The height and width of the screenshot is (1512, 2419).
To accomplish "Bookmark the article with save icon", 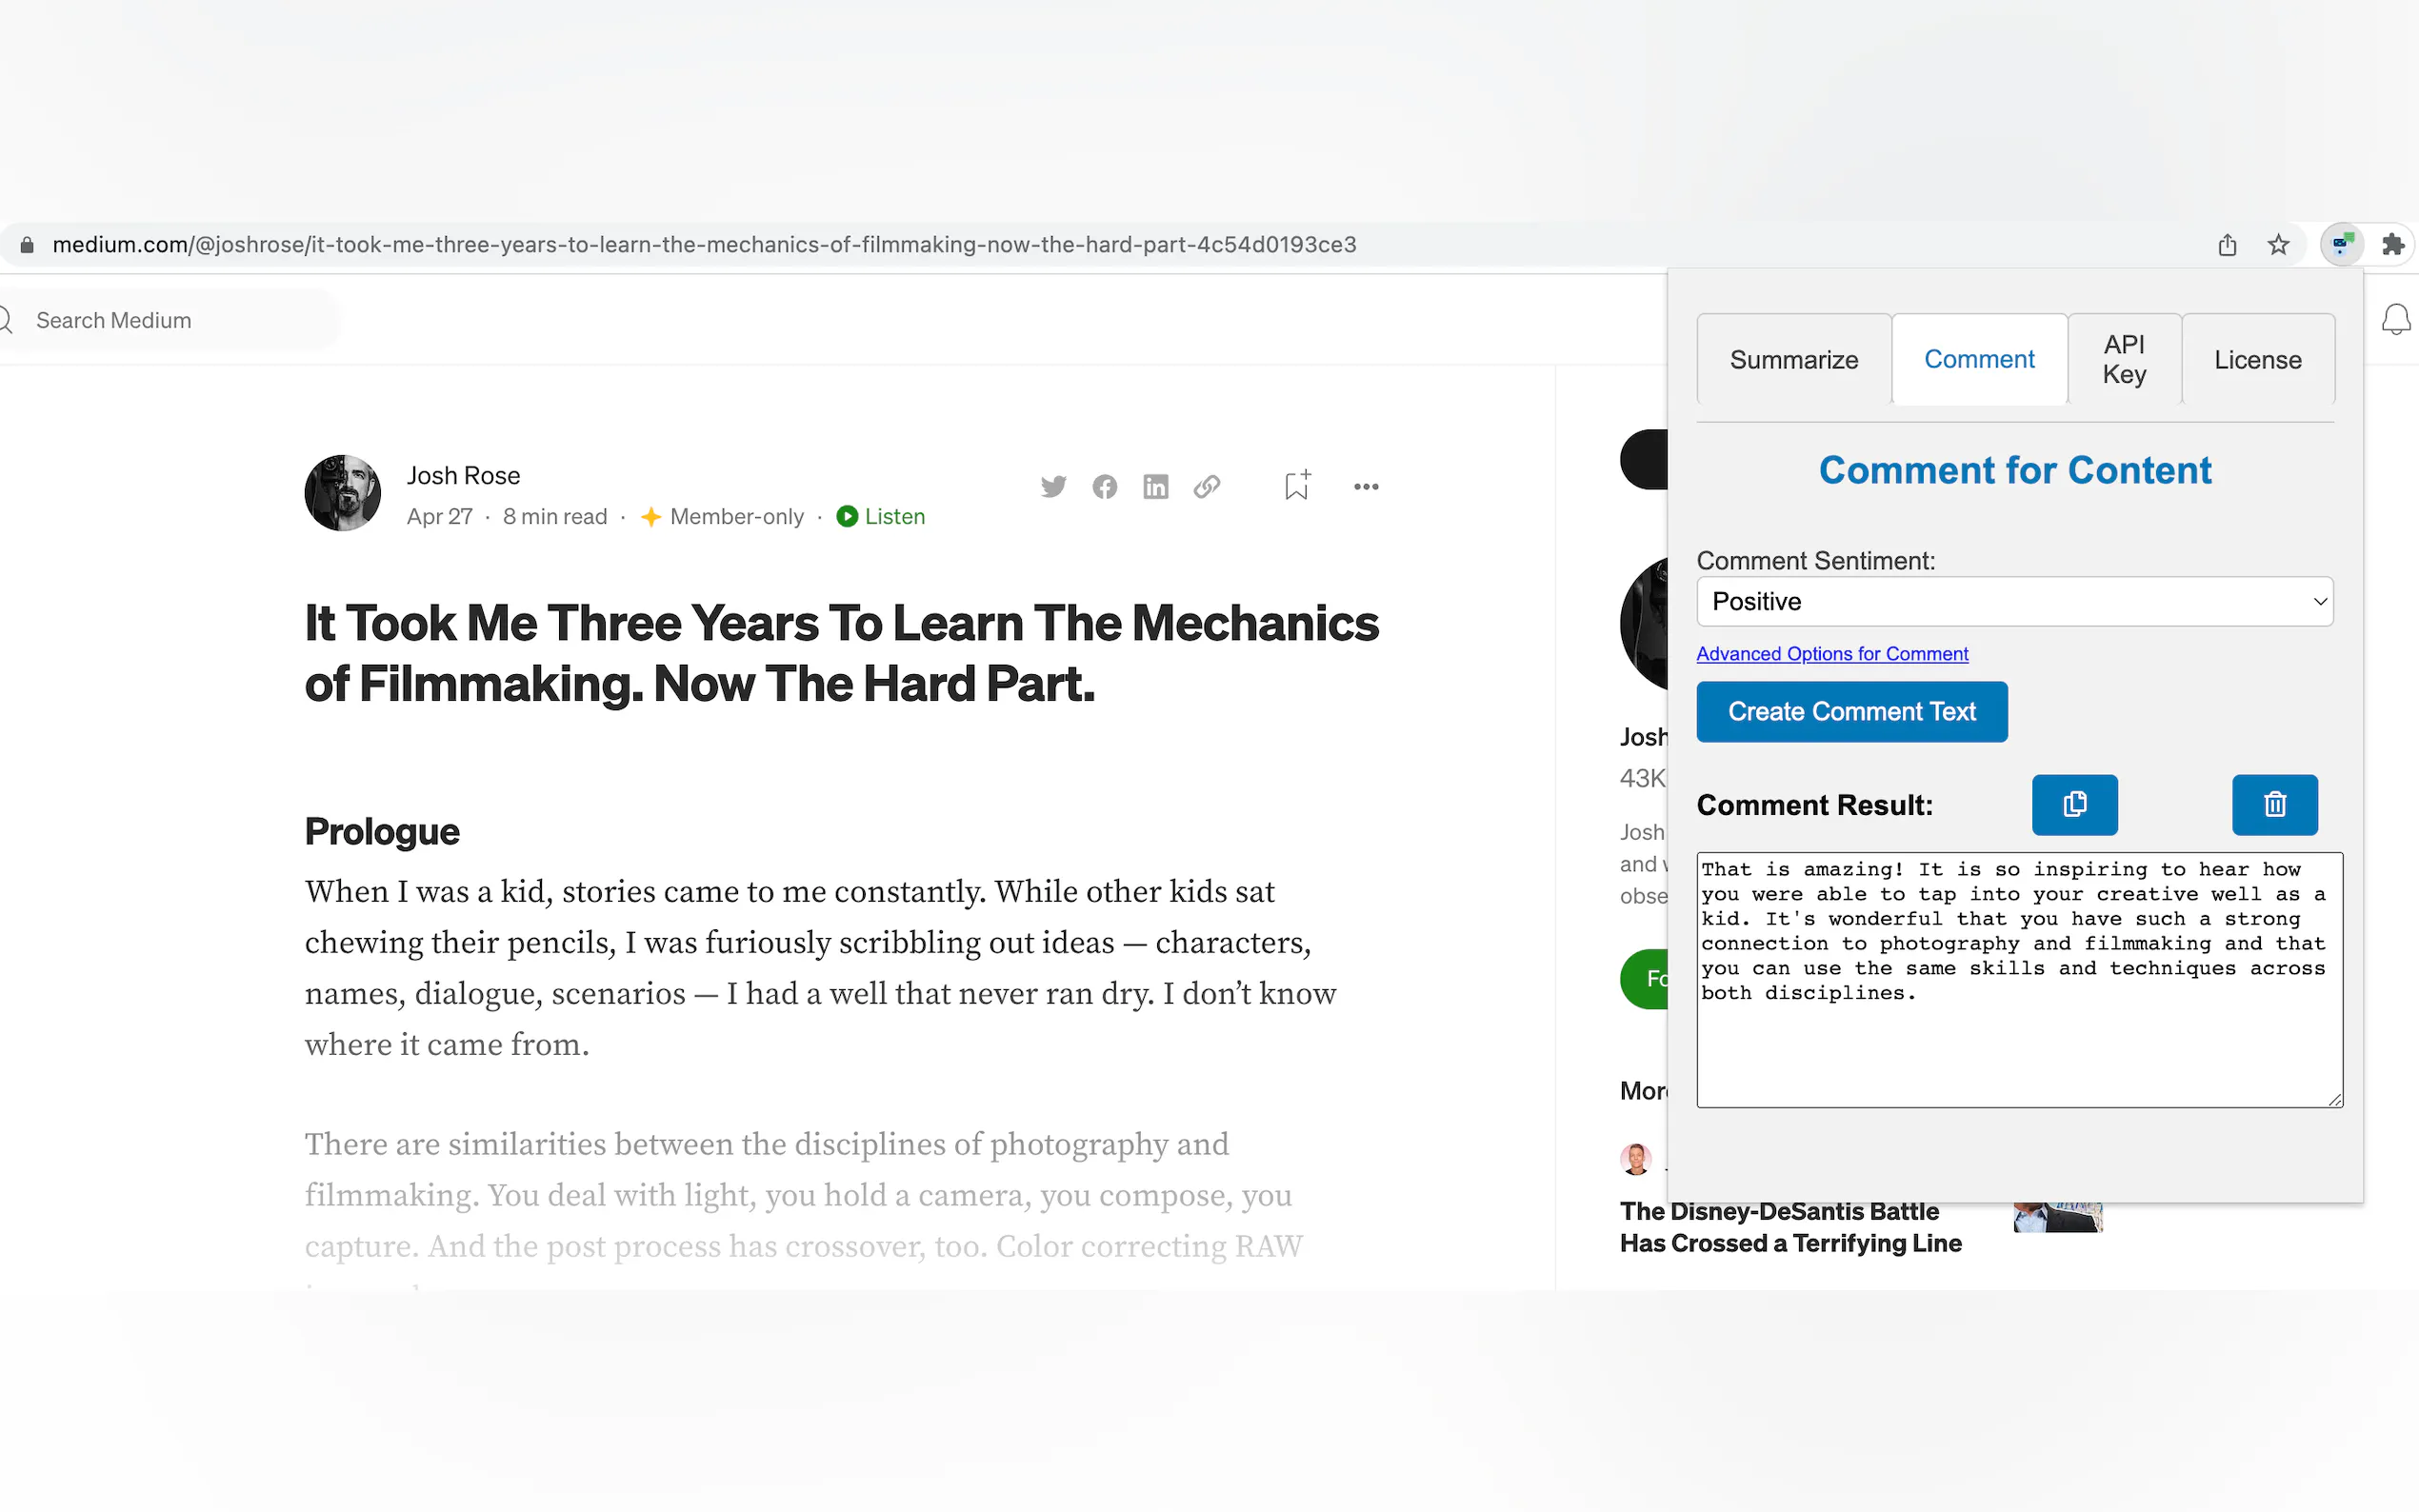I will click(1297, 486).
